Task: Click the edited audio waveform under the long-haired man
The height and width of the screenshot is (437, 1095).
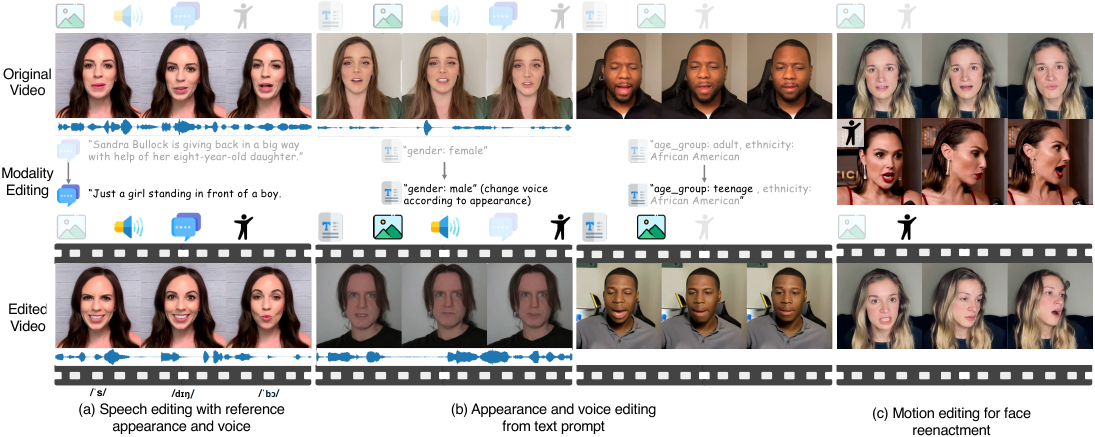Action: point(444,357)
